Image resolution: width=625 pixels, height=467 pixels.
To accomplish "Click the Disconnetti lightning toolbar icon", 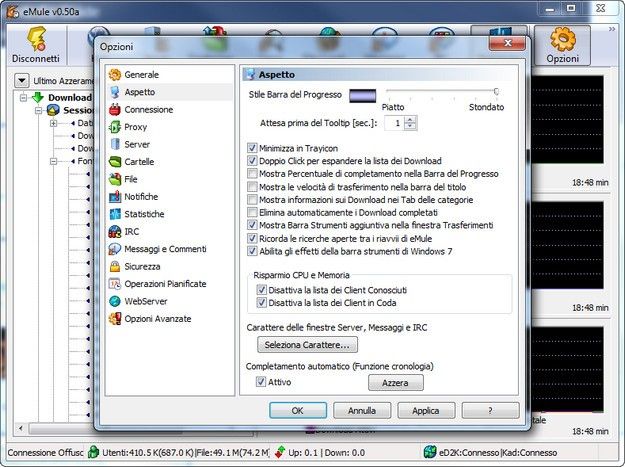I will pyautogui.click(x=36, y=39).
